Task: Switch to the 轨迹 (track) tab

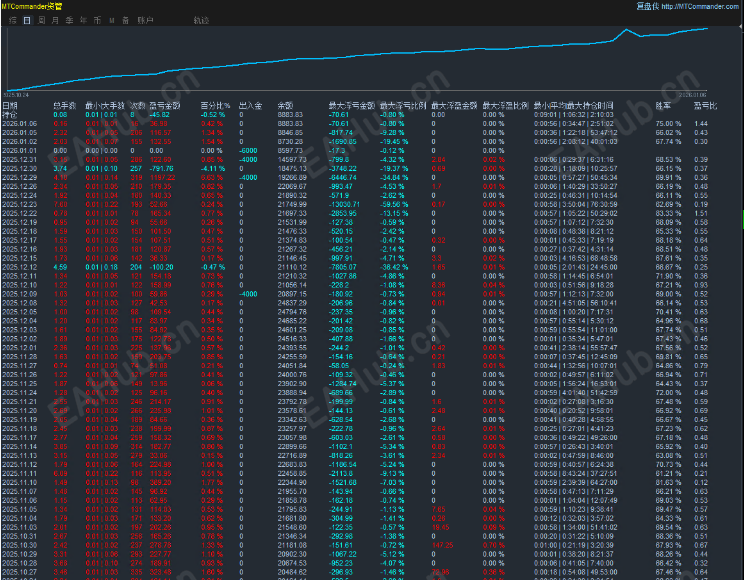Action: click(202, 20)
